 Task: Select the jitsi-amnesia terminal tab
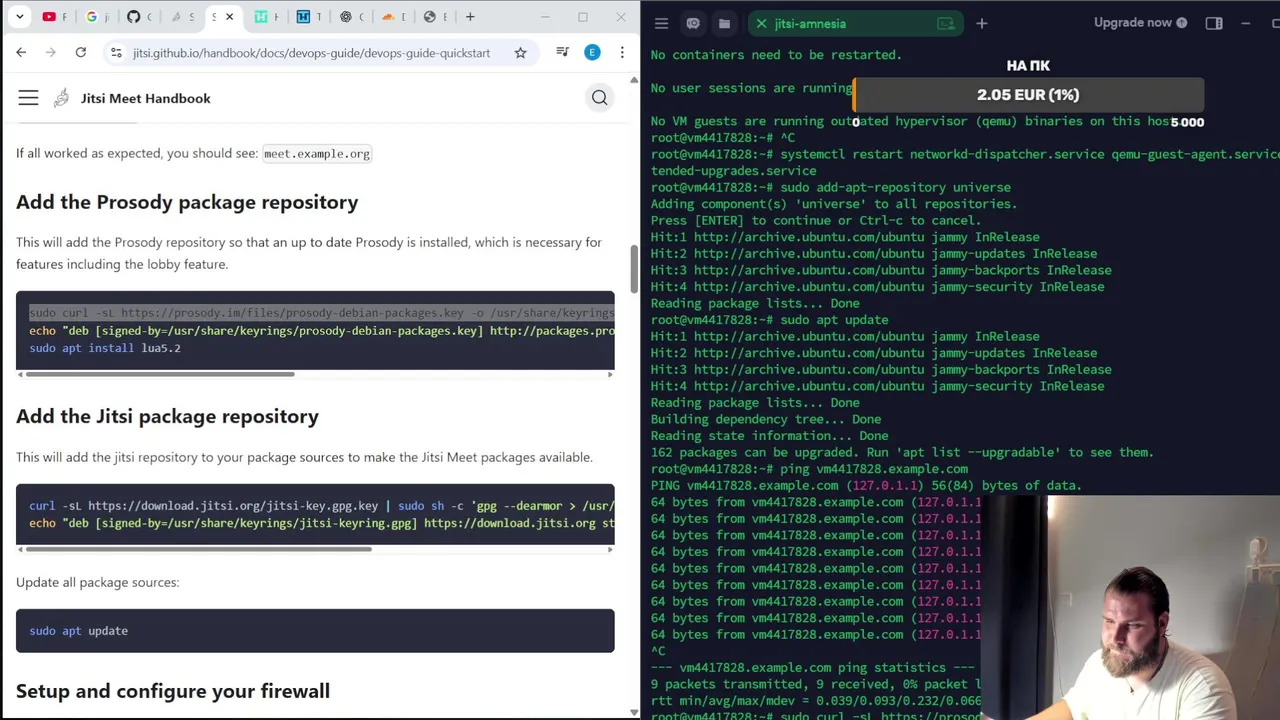[x=854, y=23]
